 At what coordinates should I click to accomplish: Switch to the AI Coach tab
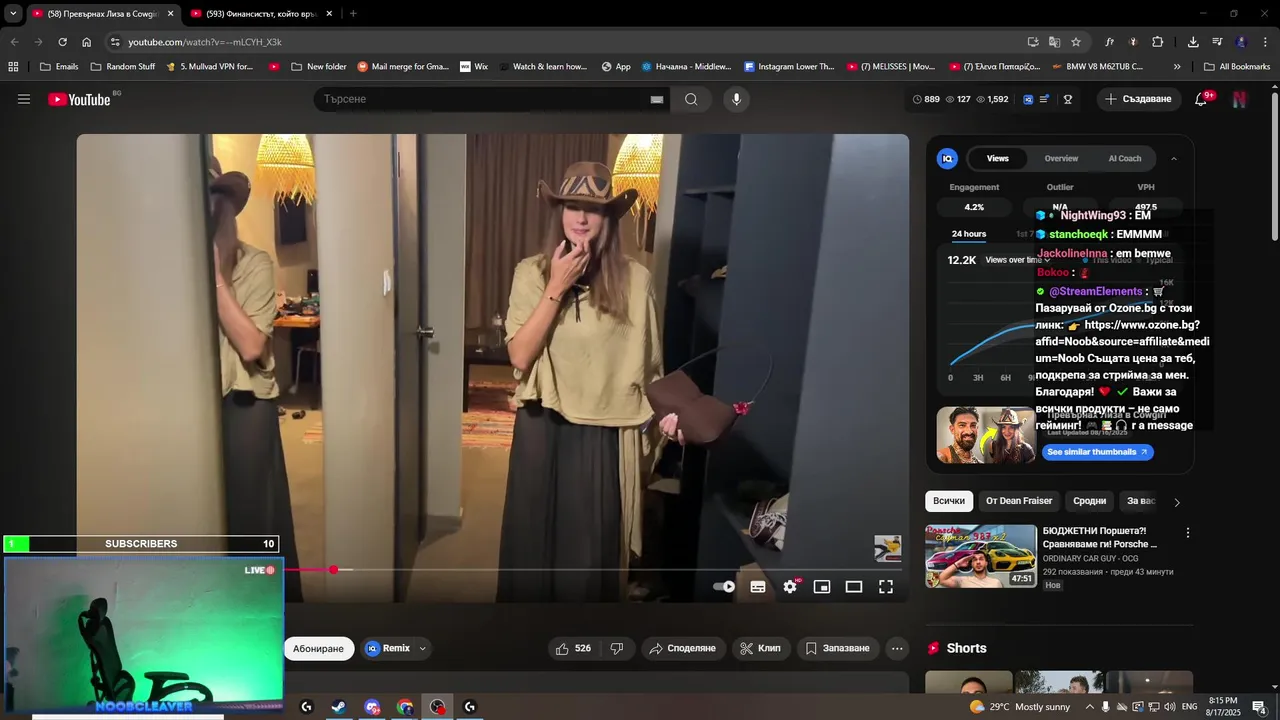click(1125, 158)
